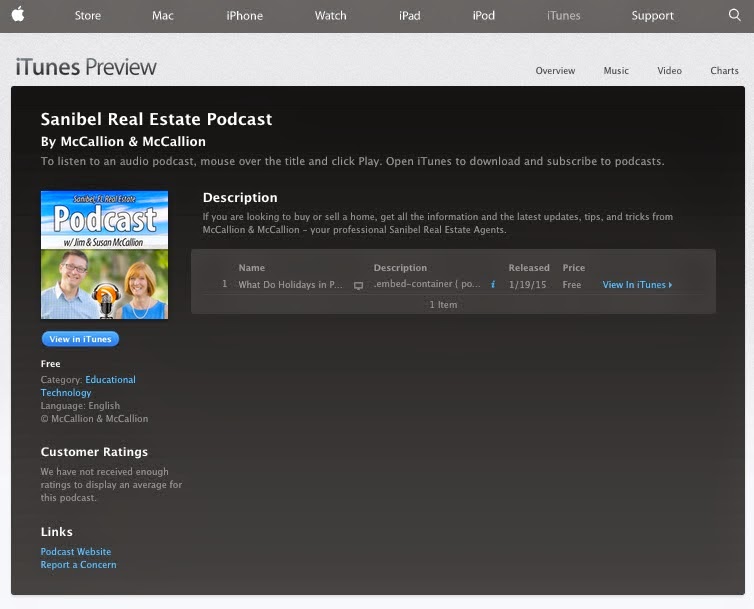The image size is (754, 609).
Task: Open the Store menu item
Action: (x=88, y=15)
